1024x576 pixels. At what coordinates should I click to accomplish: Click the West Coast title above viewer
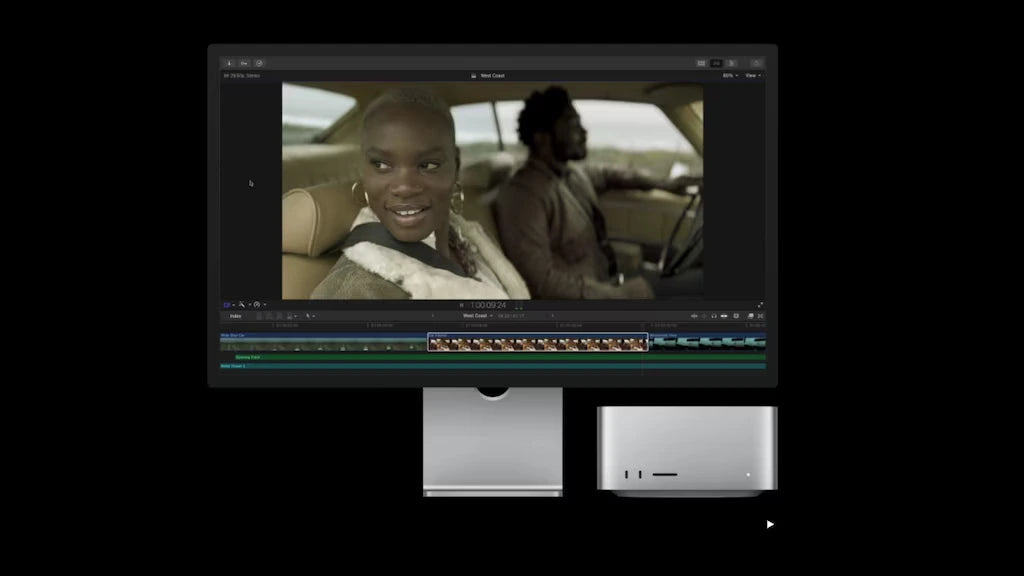pyautogui.click(x=492, y=75)
